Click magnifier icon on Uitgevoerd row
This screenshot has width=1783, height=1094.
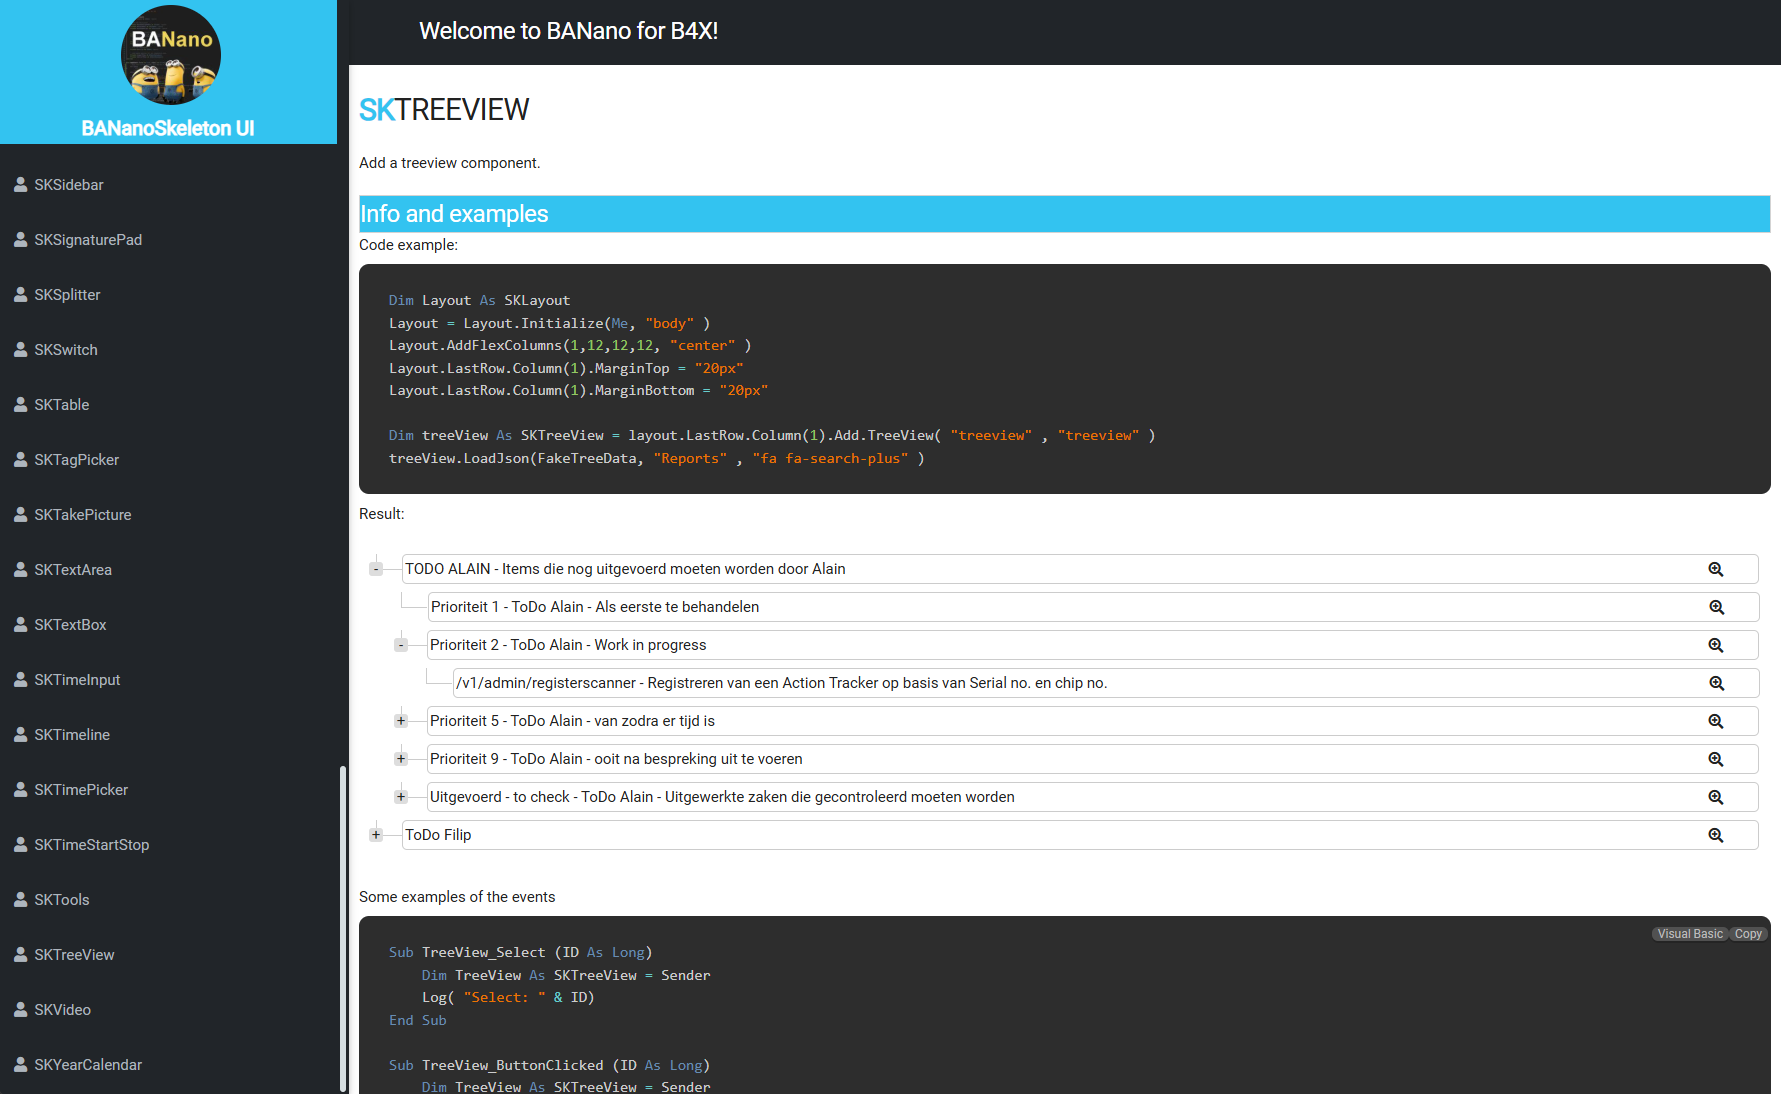click(x=1715, y=797)
